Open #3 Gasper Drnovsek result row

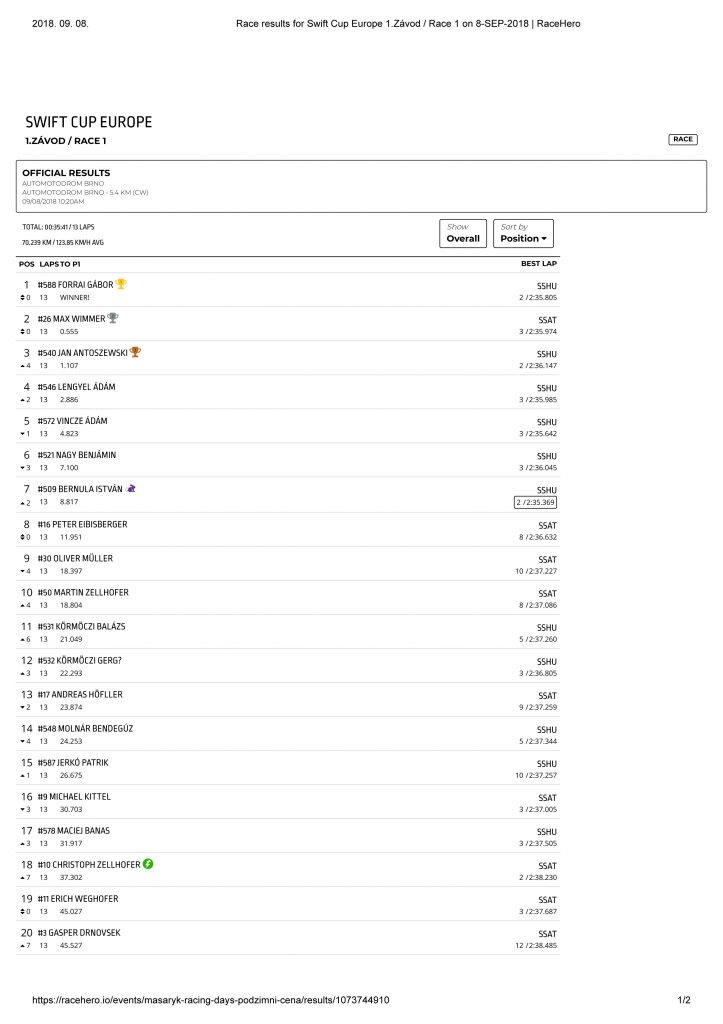tap(288, 938)
